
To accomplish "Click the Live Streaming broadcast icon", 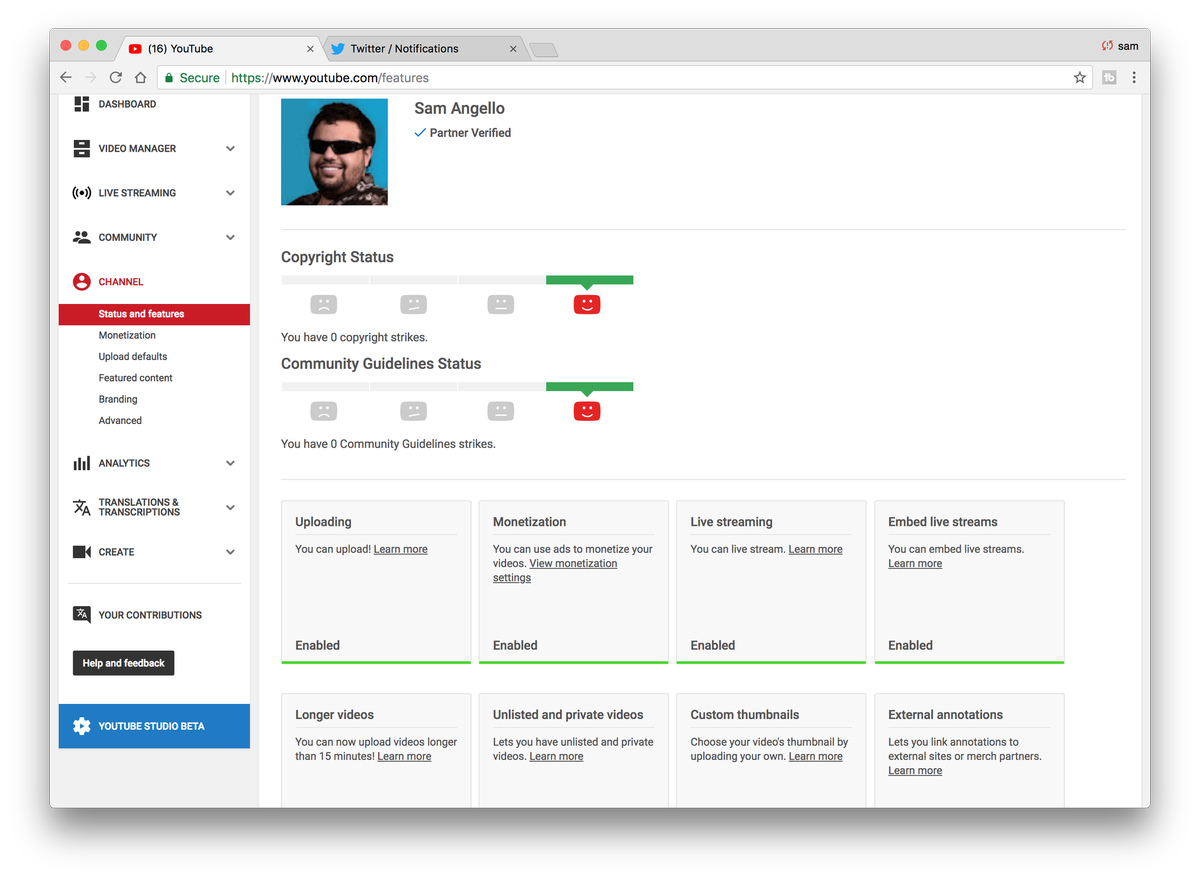I will point(82,193).
